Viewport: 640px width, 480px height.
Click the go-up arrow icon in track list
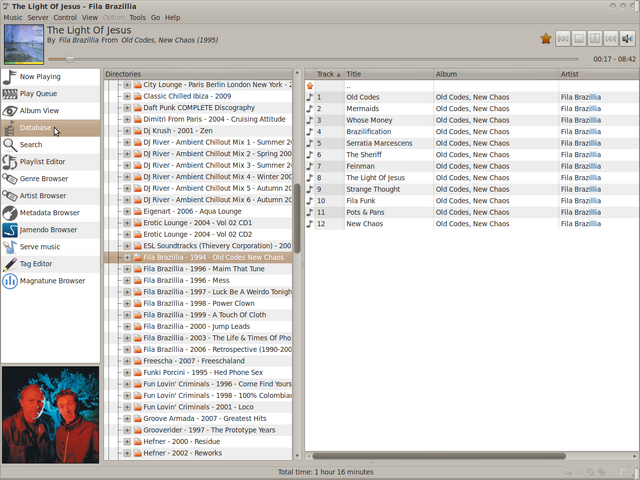[x=310, y=86]
